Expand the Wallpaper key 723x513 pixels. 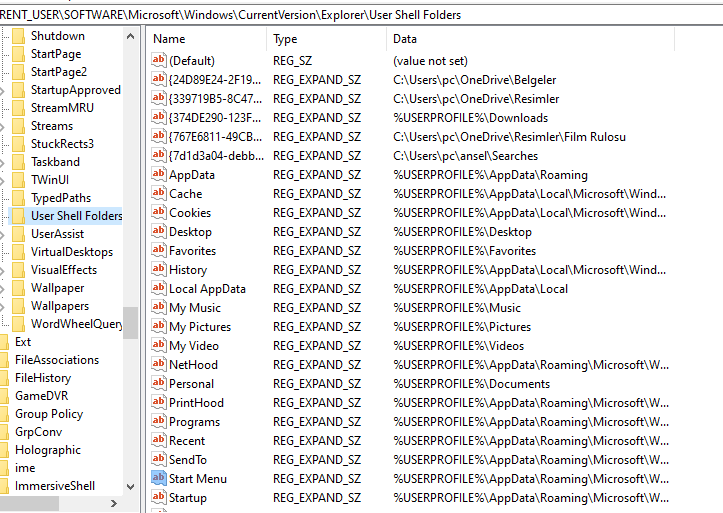point(2,288)
